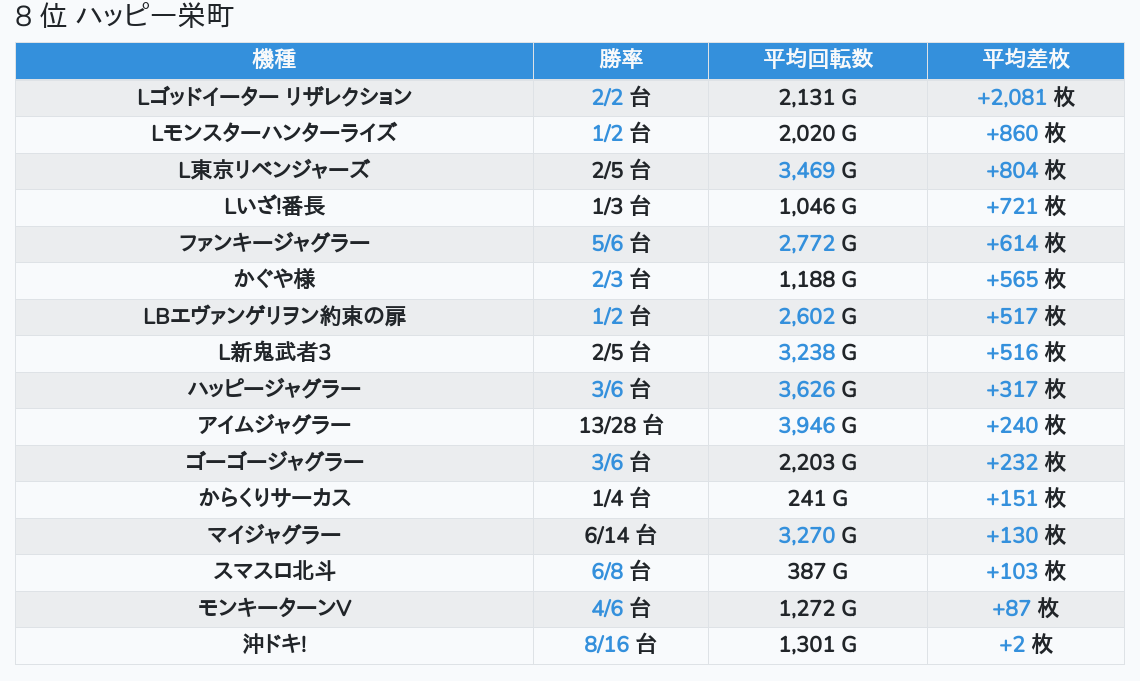Screen dimensions: 1140x681
Task: Click the 機種 column header
Action: coord(274,60)
